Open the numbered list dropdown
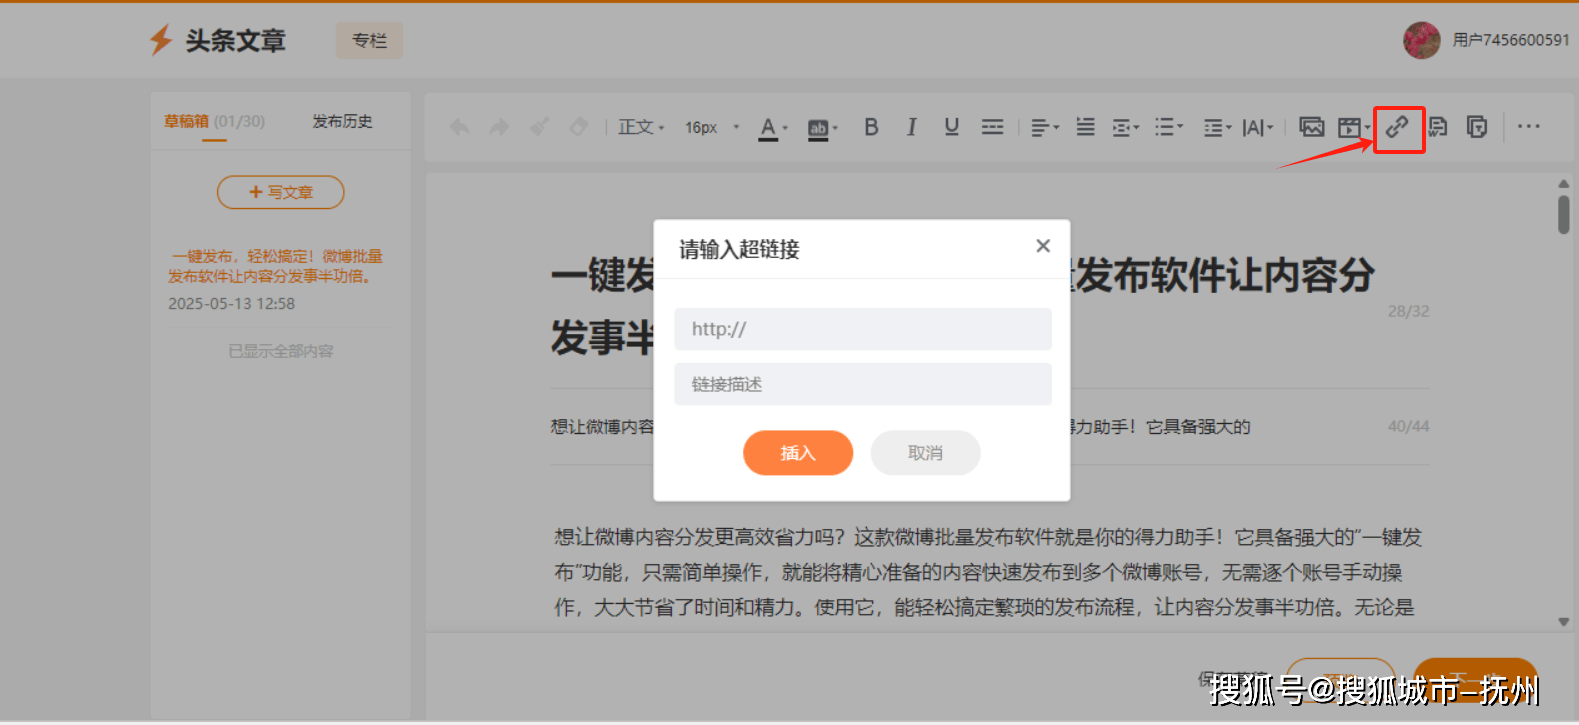Viewport: 1579px width, 725px height. pos(1217,127)
